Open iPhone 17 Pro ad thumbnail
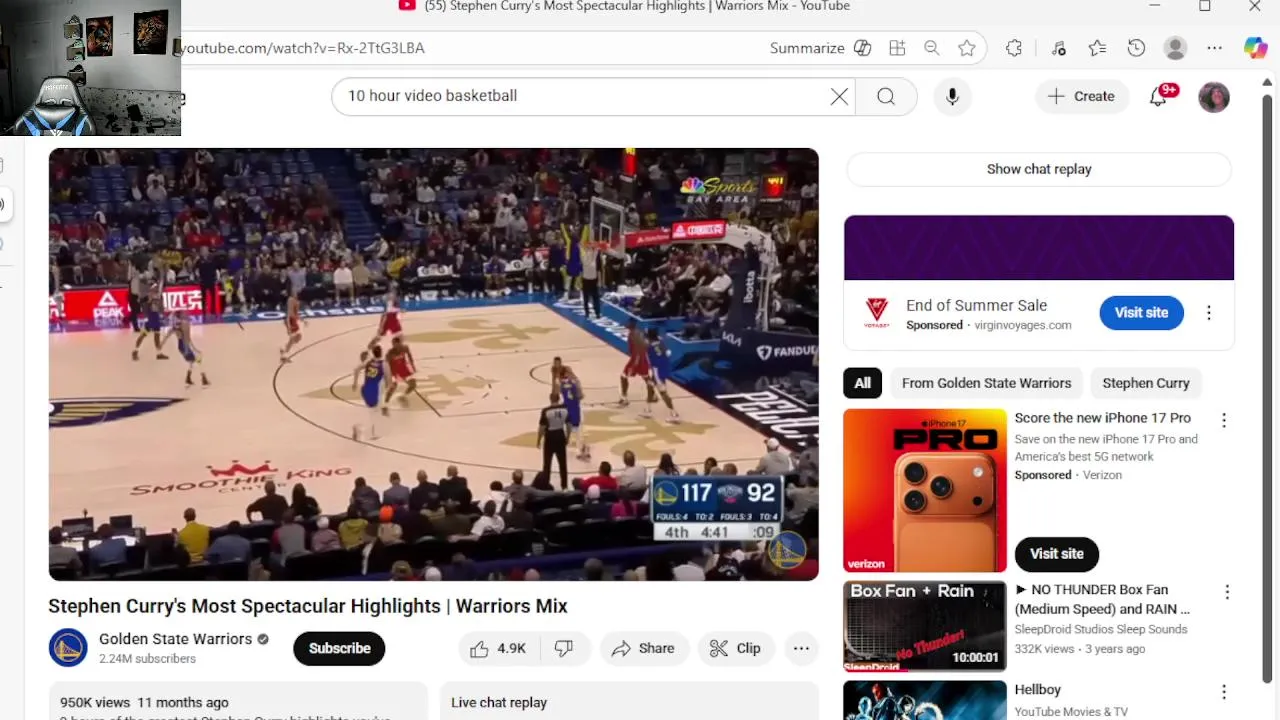 point(925,490)
